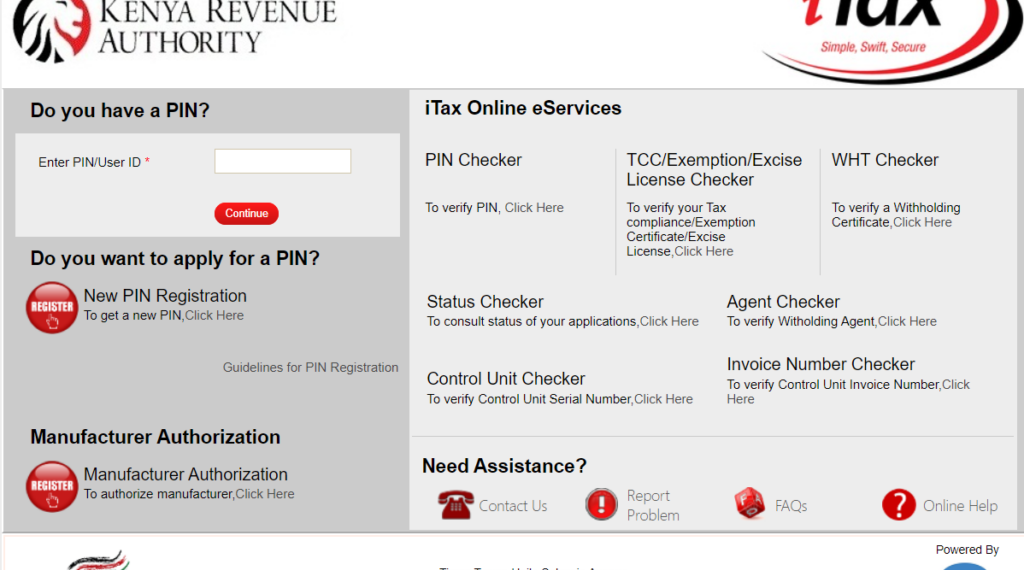Open Agent Checker Click Here link

907,322
